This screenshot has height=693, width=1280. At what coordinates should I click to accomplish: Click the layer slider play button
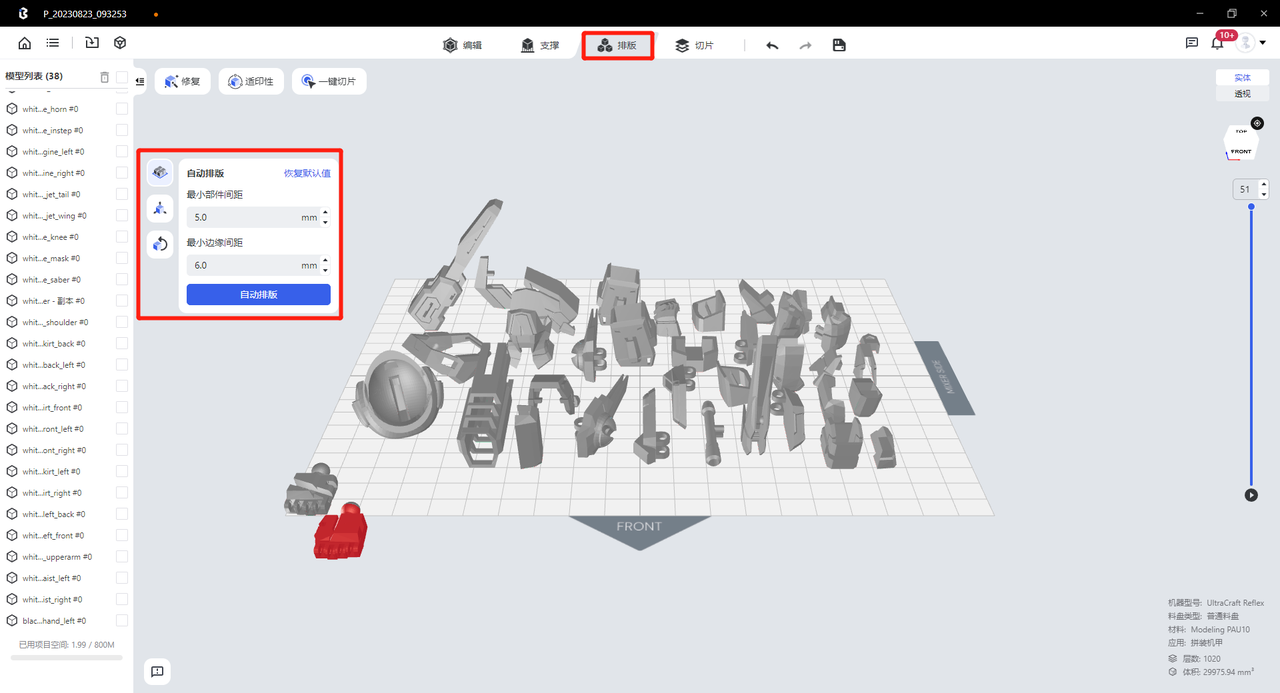(x=1251, y=495)
